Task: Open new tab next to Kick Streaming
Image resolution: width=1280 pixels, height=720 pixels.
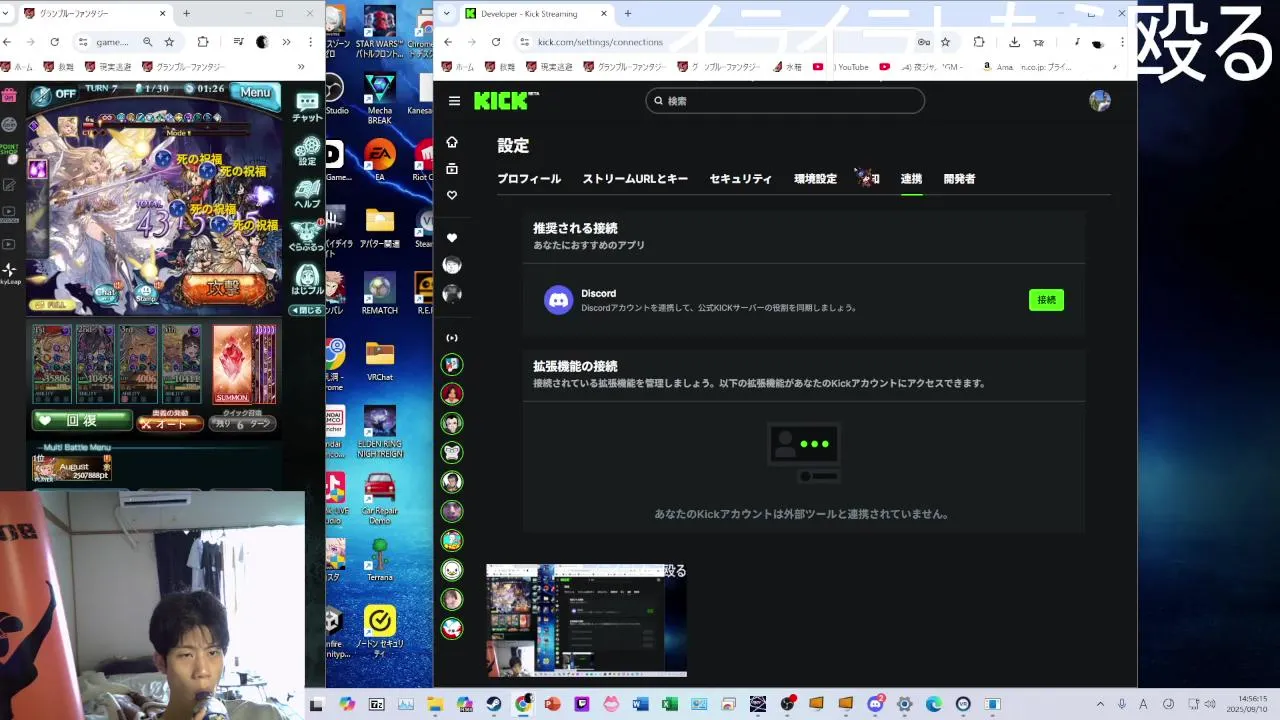Action: [628, 14]
